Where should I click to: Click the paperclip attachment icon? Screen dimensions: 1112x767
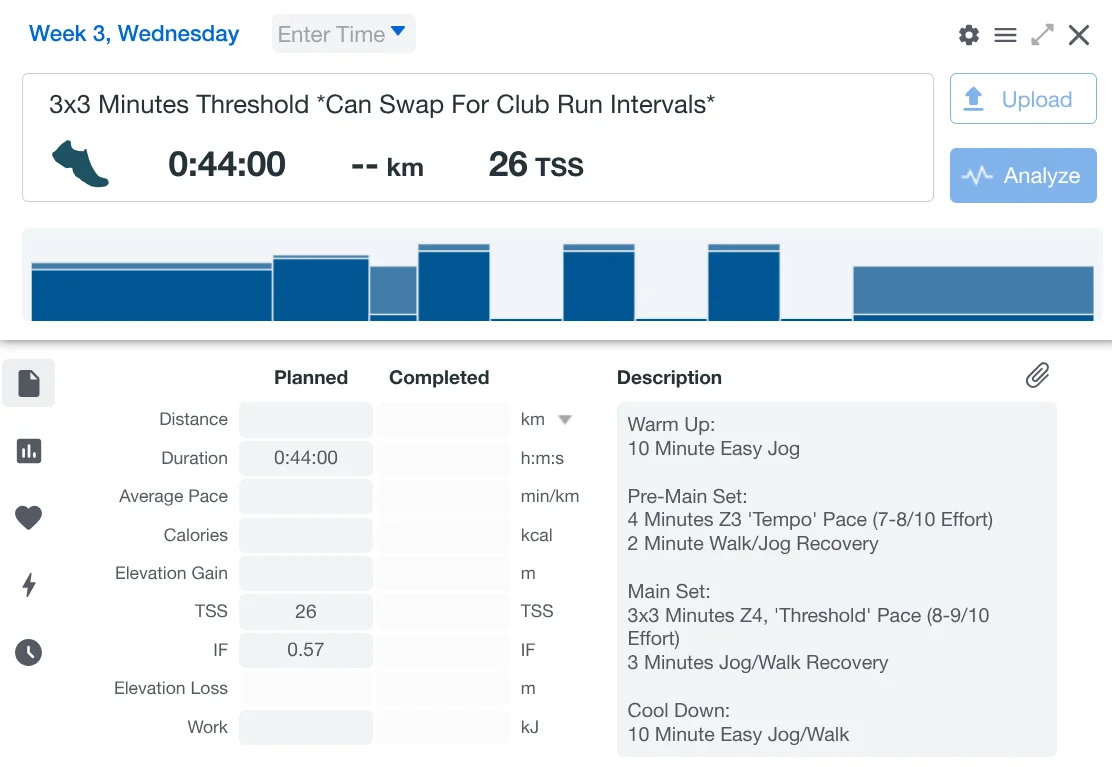pos(1037,376)
